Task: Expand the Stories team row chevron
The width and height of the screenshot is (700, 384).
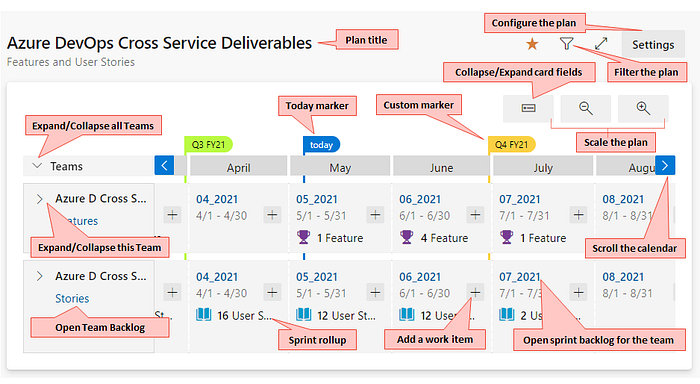Action: point(39,276)
